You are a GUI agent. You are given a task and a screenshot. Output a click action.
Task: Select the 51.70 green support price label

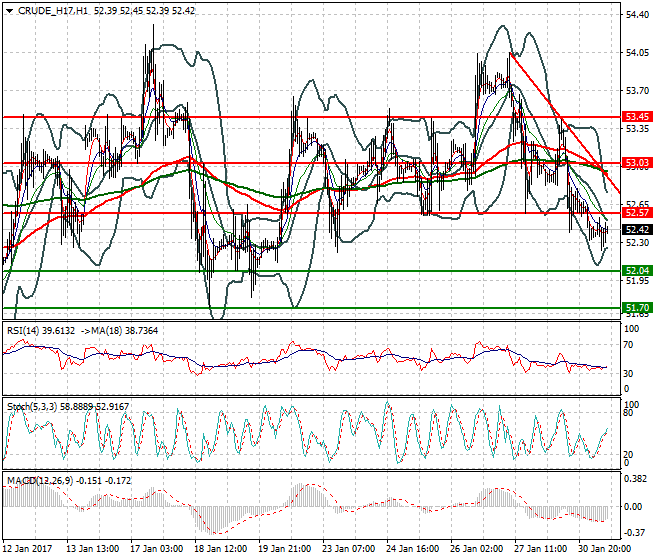click(x=638, y=307)
